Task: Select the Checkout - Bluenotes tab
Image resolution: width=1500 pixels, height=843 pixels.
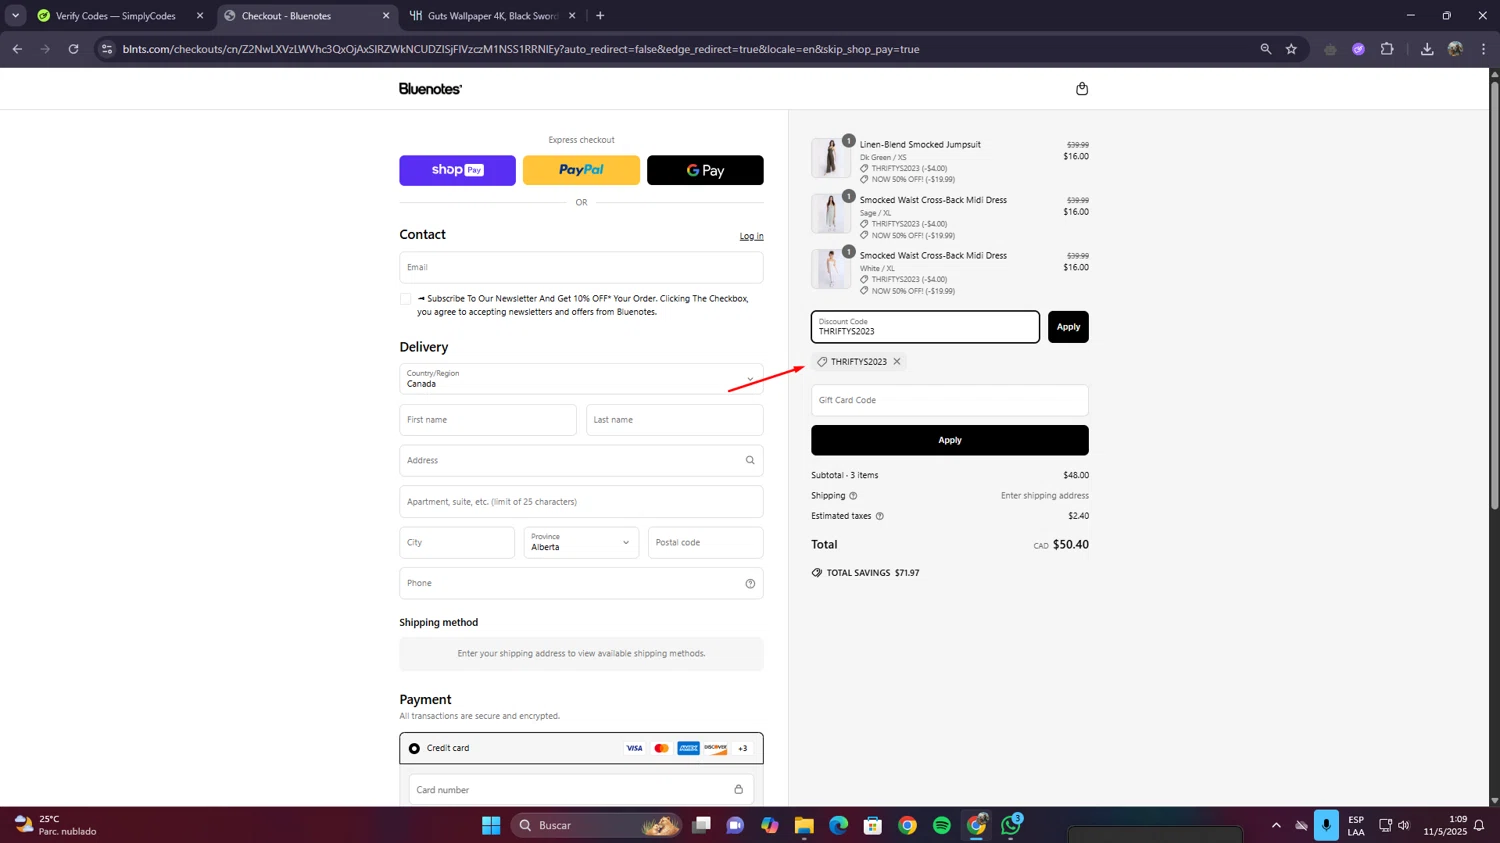Action: (x=301, y=16)
